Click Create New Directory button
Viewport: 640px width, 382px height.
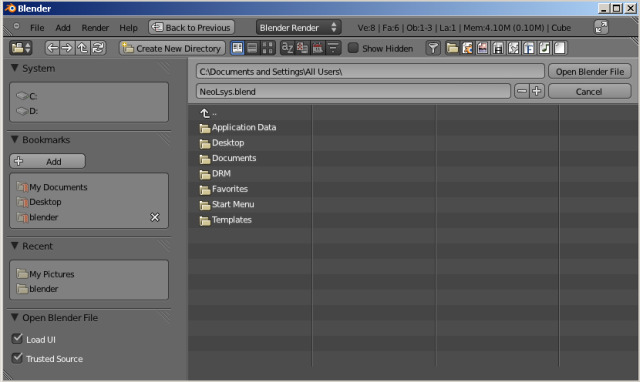(x=172, y=48)
